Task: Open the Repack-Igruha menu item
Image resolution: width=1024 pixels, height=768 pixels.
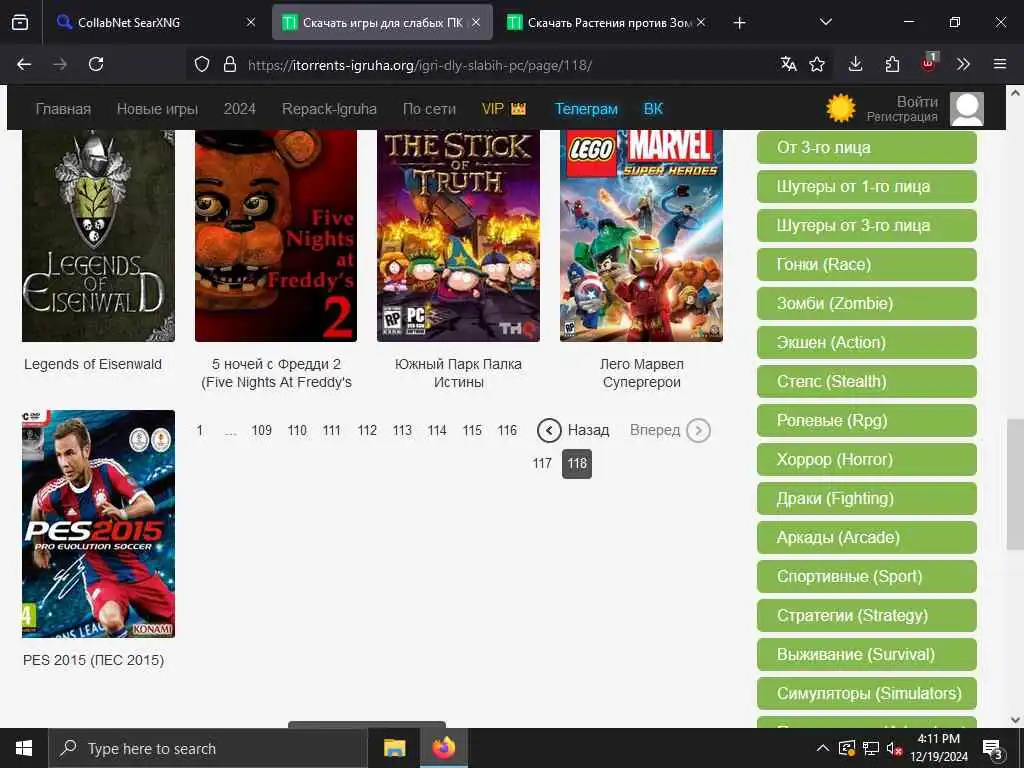Action: coord(329,109)
